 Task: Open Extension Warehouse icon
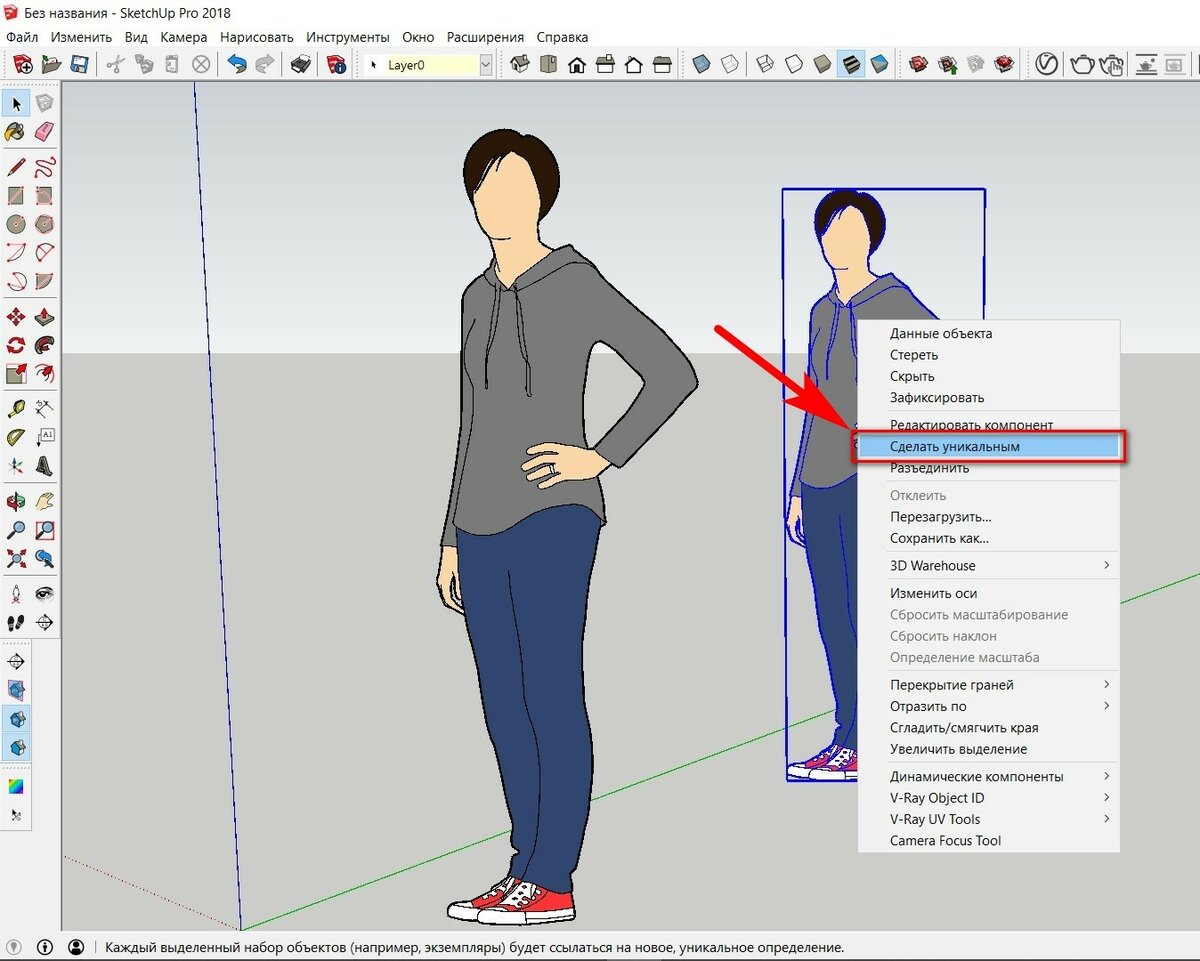click(1004, 65)
